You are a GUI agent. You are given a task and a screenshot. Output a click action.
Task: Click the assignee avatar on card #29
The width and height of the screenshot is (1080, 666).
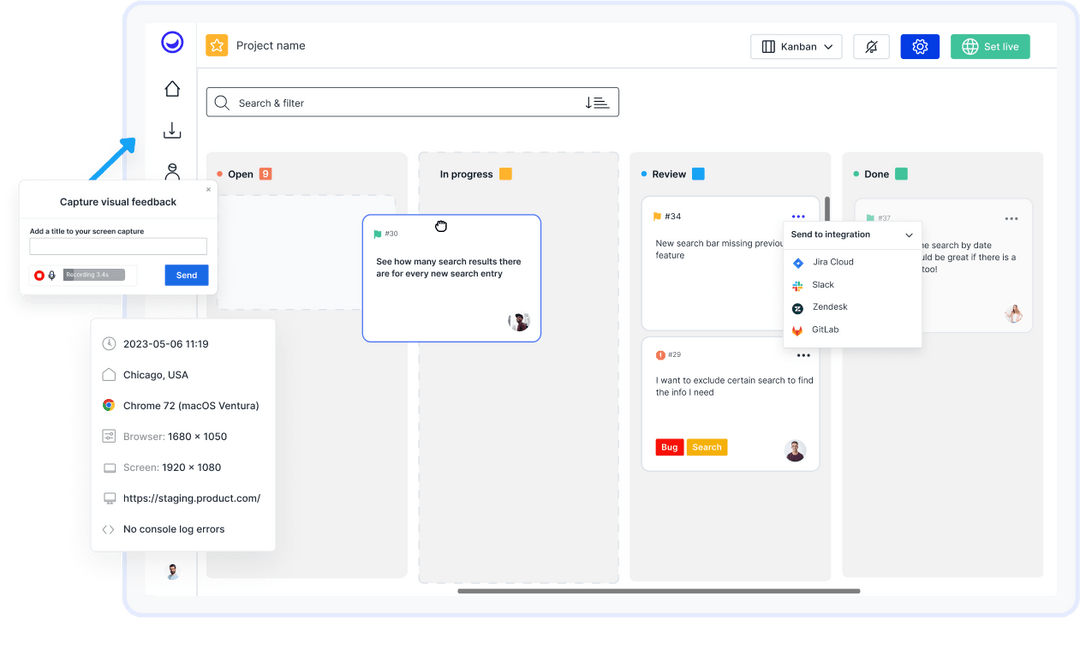[795, 450]
